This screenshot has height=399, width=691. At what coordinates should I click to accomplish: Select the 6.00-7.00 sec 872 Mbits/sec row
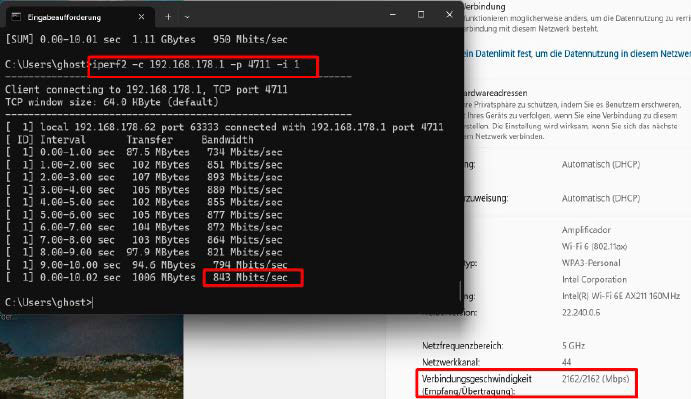click(x=144, y=227)
